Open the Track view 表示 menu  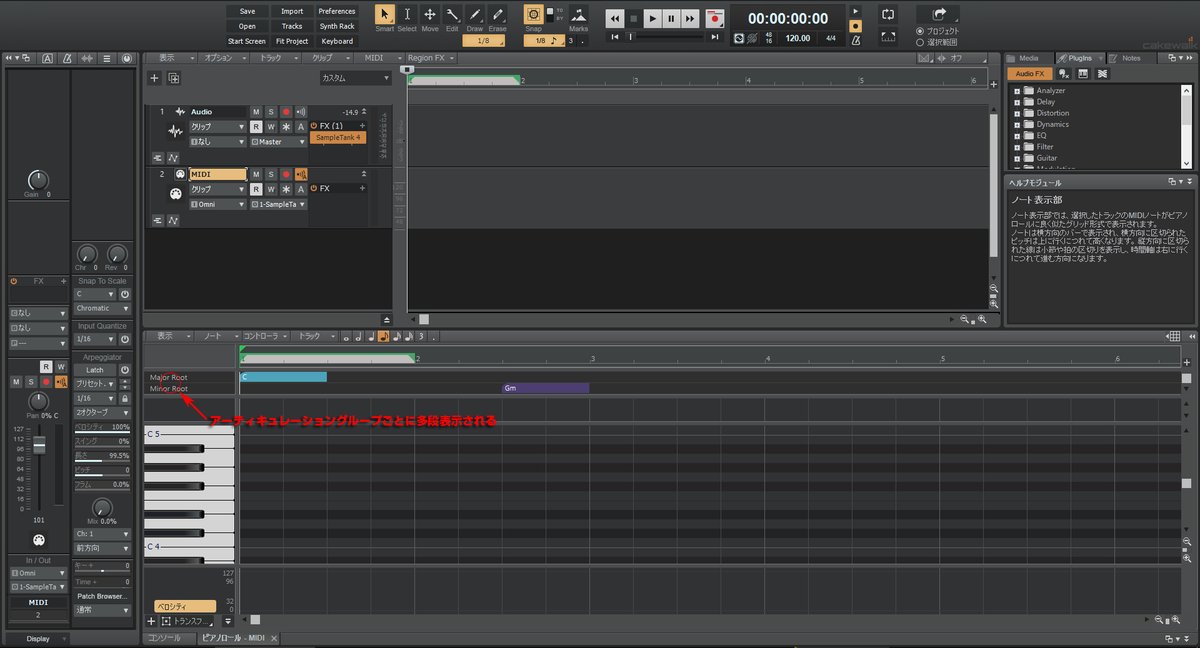click(170, 58)
